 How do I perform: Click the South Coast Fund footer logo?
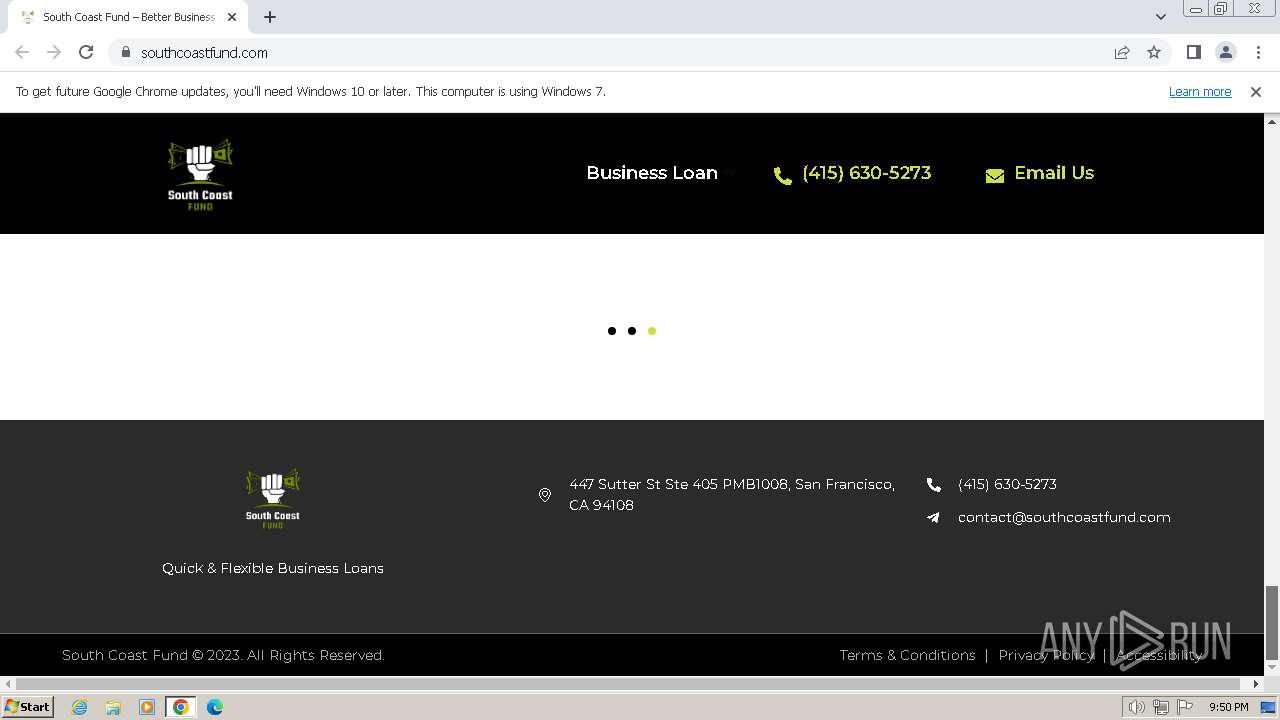coord(273,498)
